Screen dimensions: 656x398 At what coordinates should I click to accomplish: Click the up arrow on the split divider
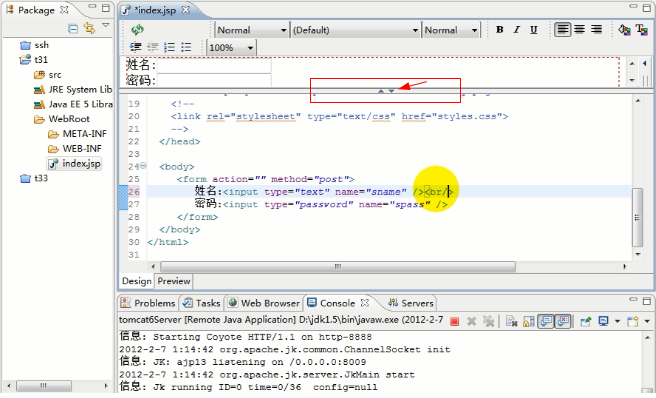click(381, 90)
